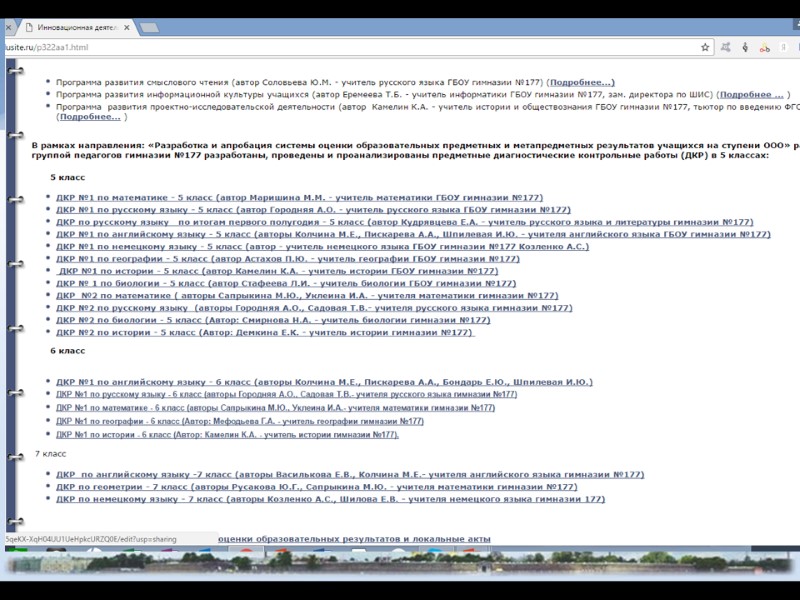Image resolution: width=800 pixels, height=600 pixels.
Task: Open ДКР №1 по истории 6 класс
Action: point(228,435)
